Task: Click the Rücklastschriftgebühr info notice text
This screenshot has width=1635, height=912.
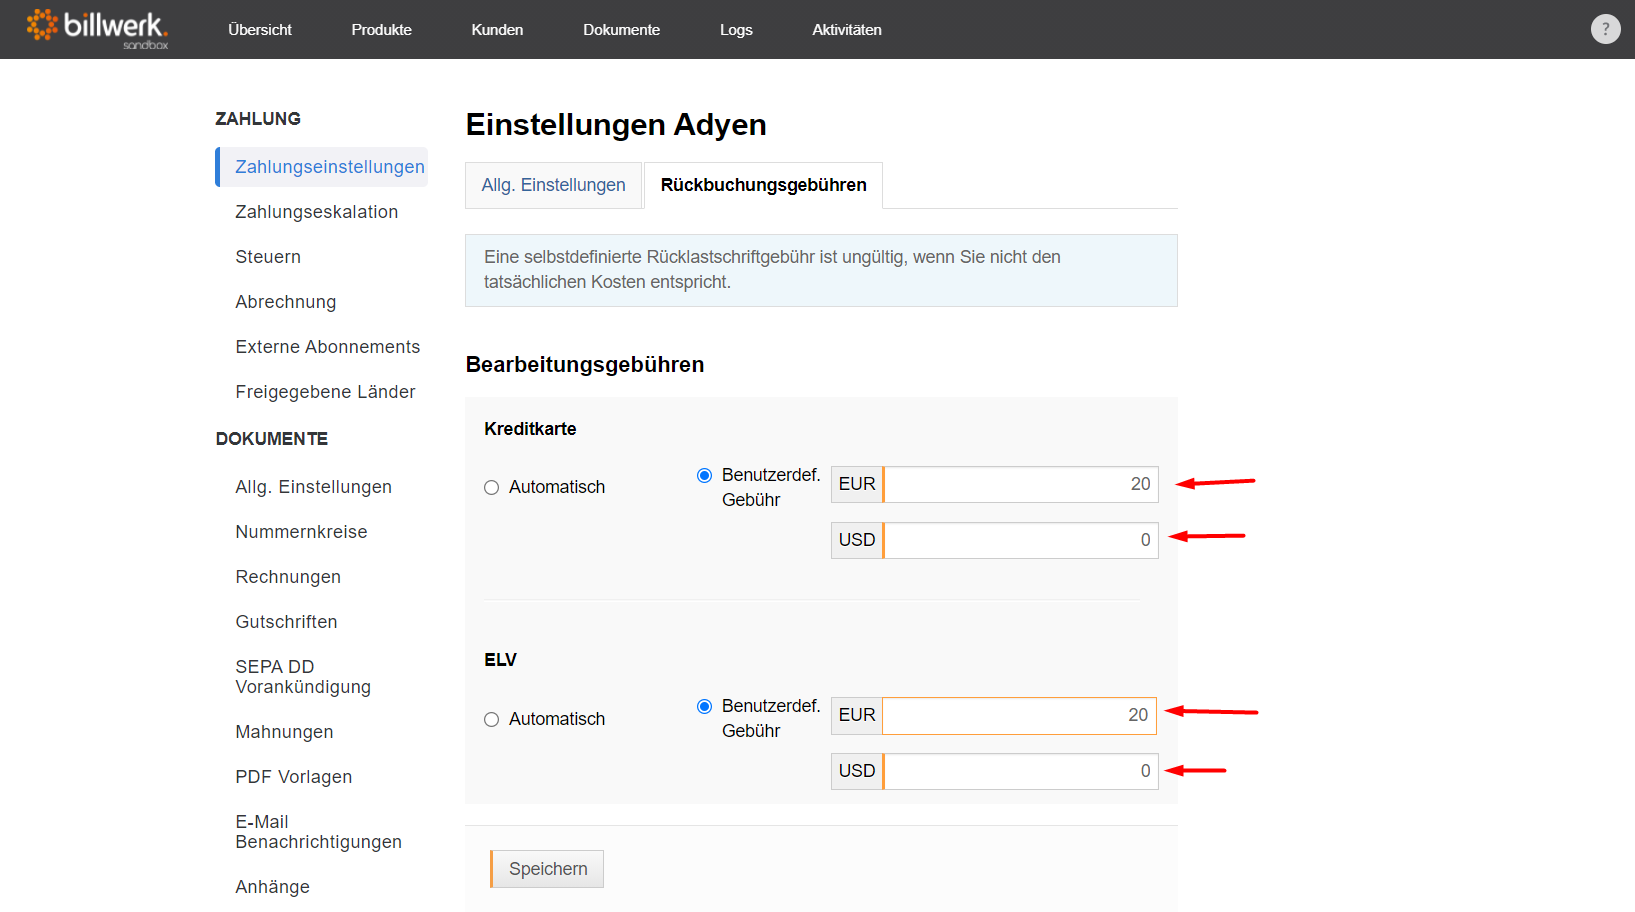Action: tap(772, 270)
